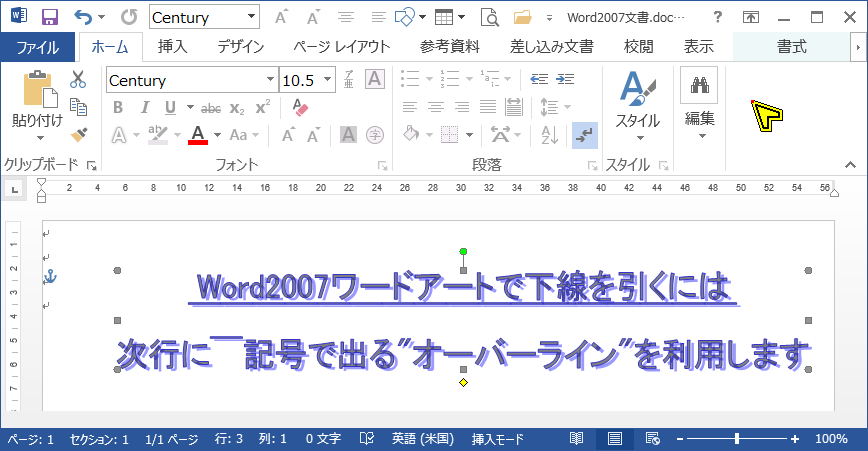Undo the last action
This screenshot has height=451, width=868.
tap(83, 17)
